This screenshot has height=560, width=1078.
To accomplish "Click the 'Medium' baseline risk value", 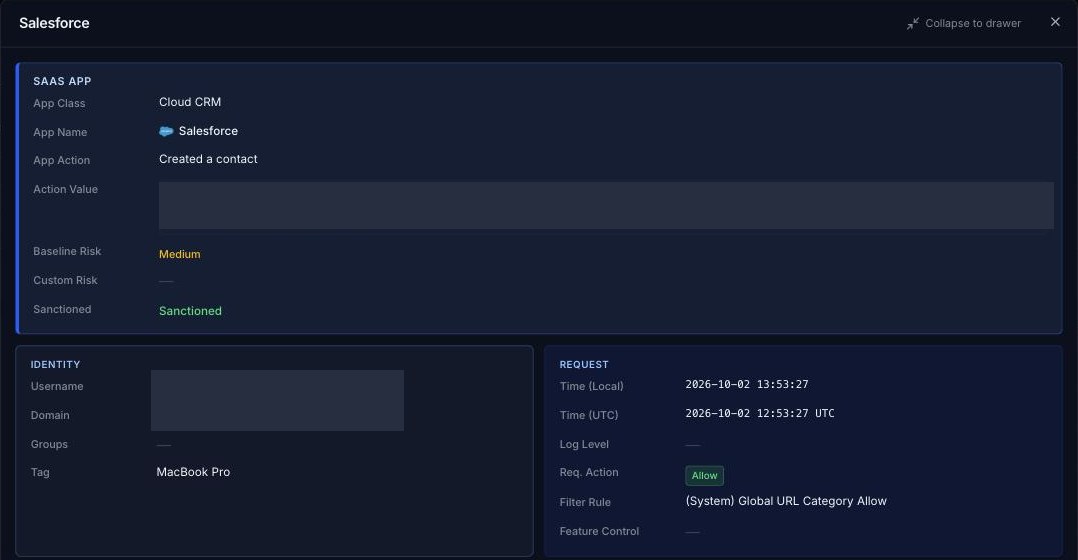I will pyautogui.click(x=179, y=254).
